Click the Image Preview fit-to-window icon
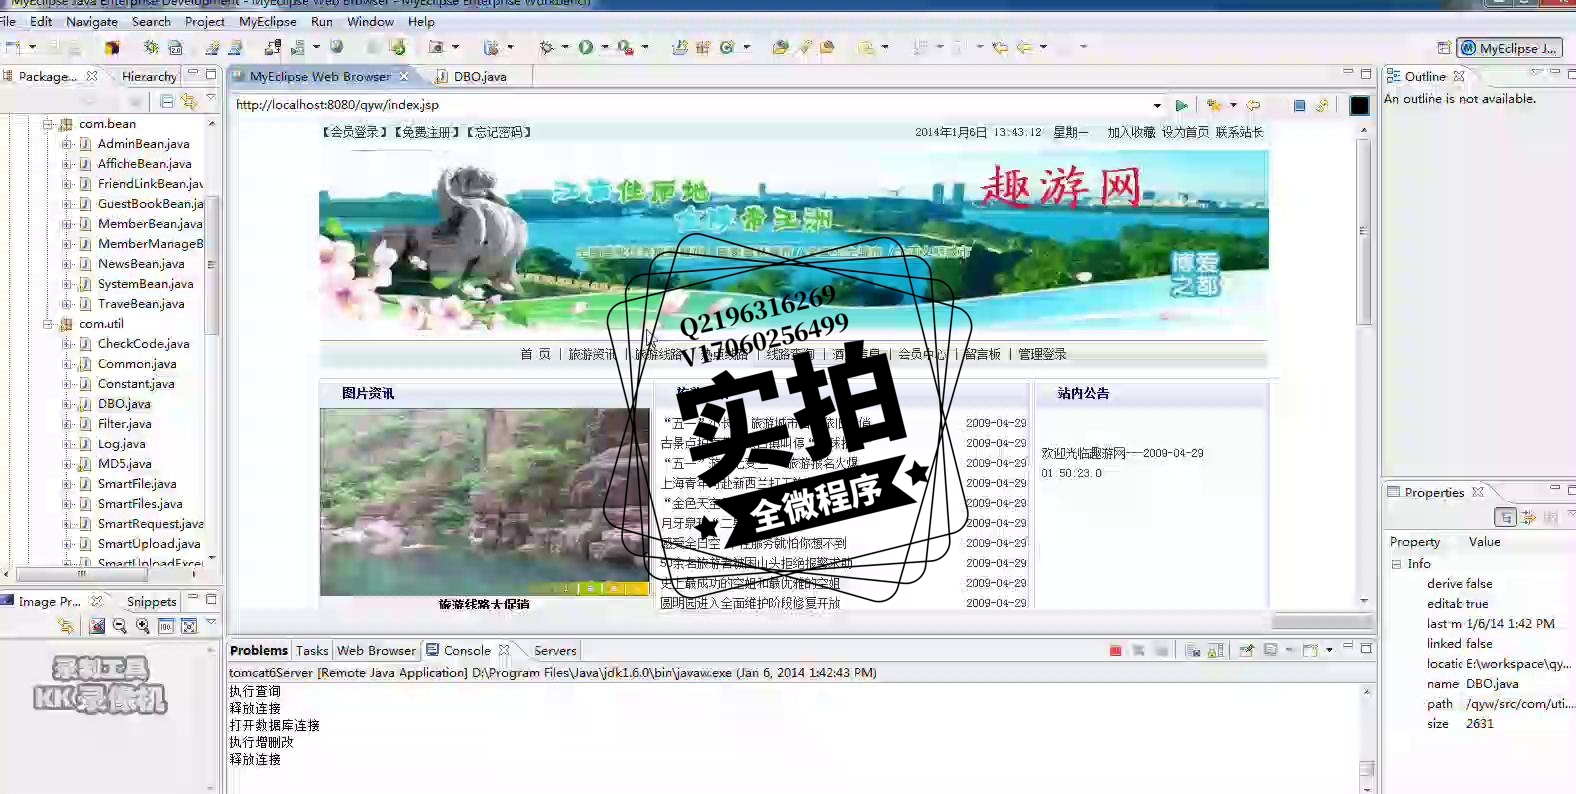 (189, 626)
